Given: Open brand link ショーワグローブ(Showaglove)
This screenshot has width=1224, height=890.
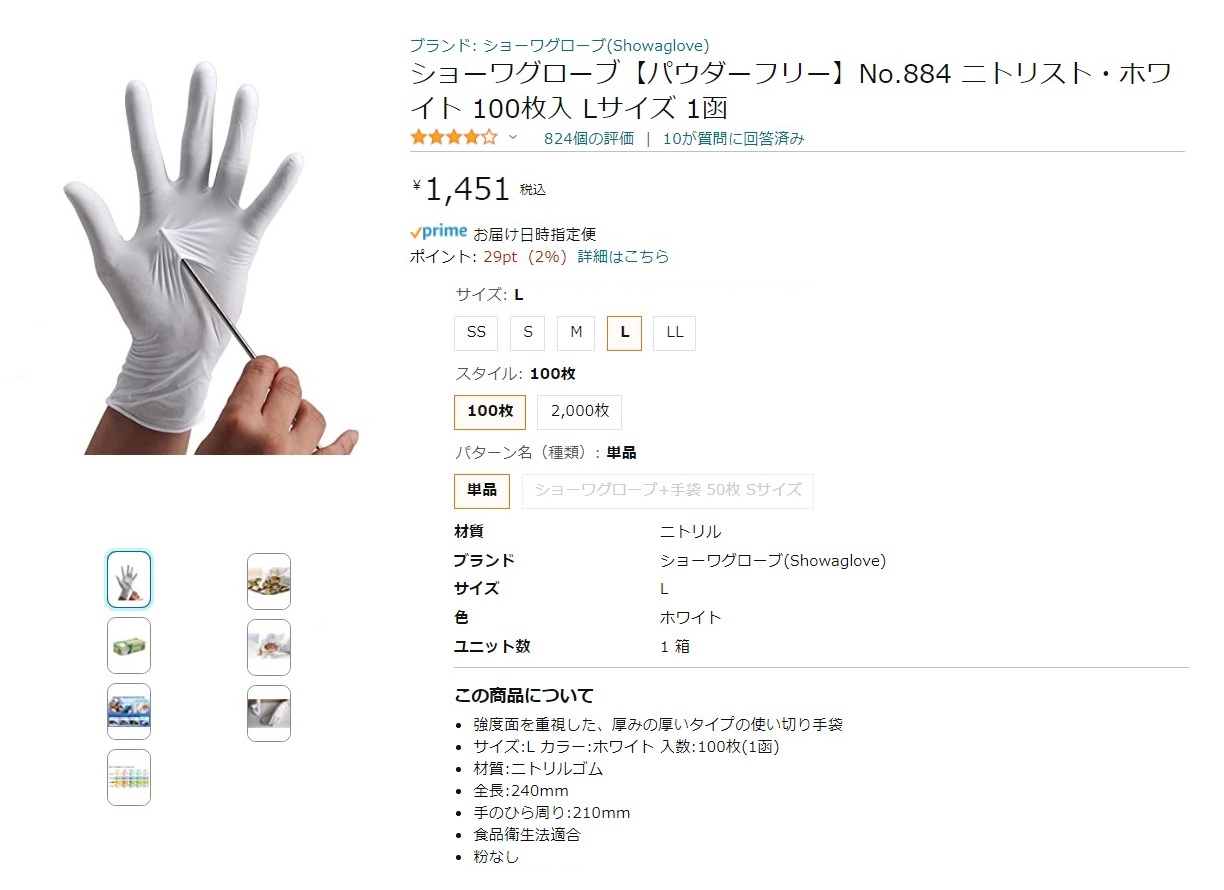Looking at the screenshot, I should (560, 46).
